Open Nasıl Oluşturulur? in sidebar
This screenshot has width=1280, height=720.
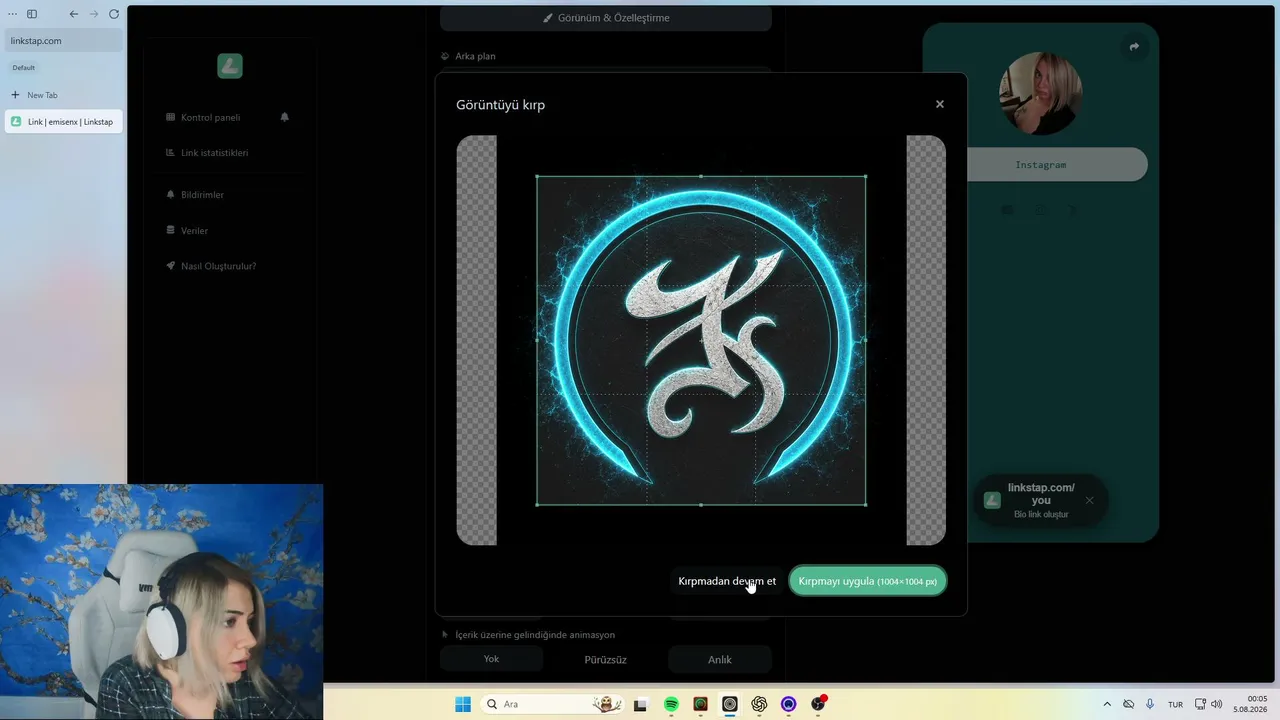211,266
